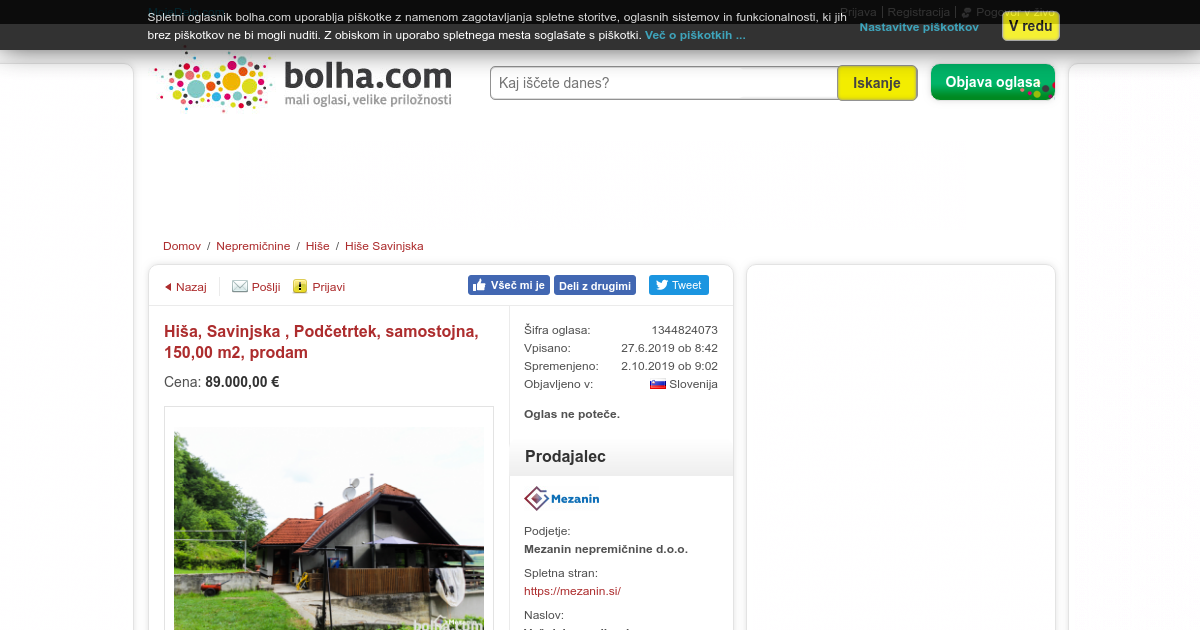Click the Twitter Tweet button

point(679,285)
